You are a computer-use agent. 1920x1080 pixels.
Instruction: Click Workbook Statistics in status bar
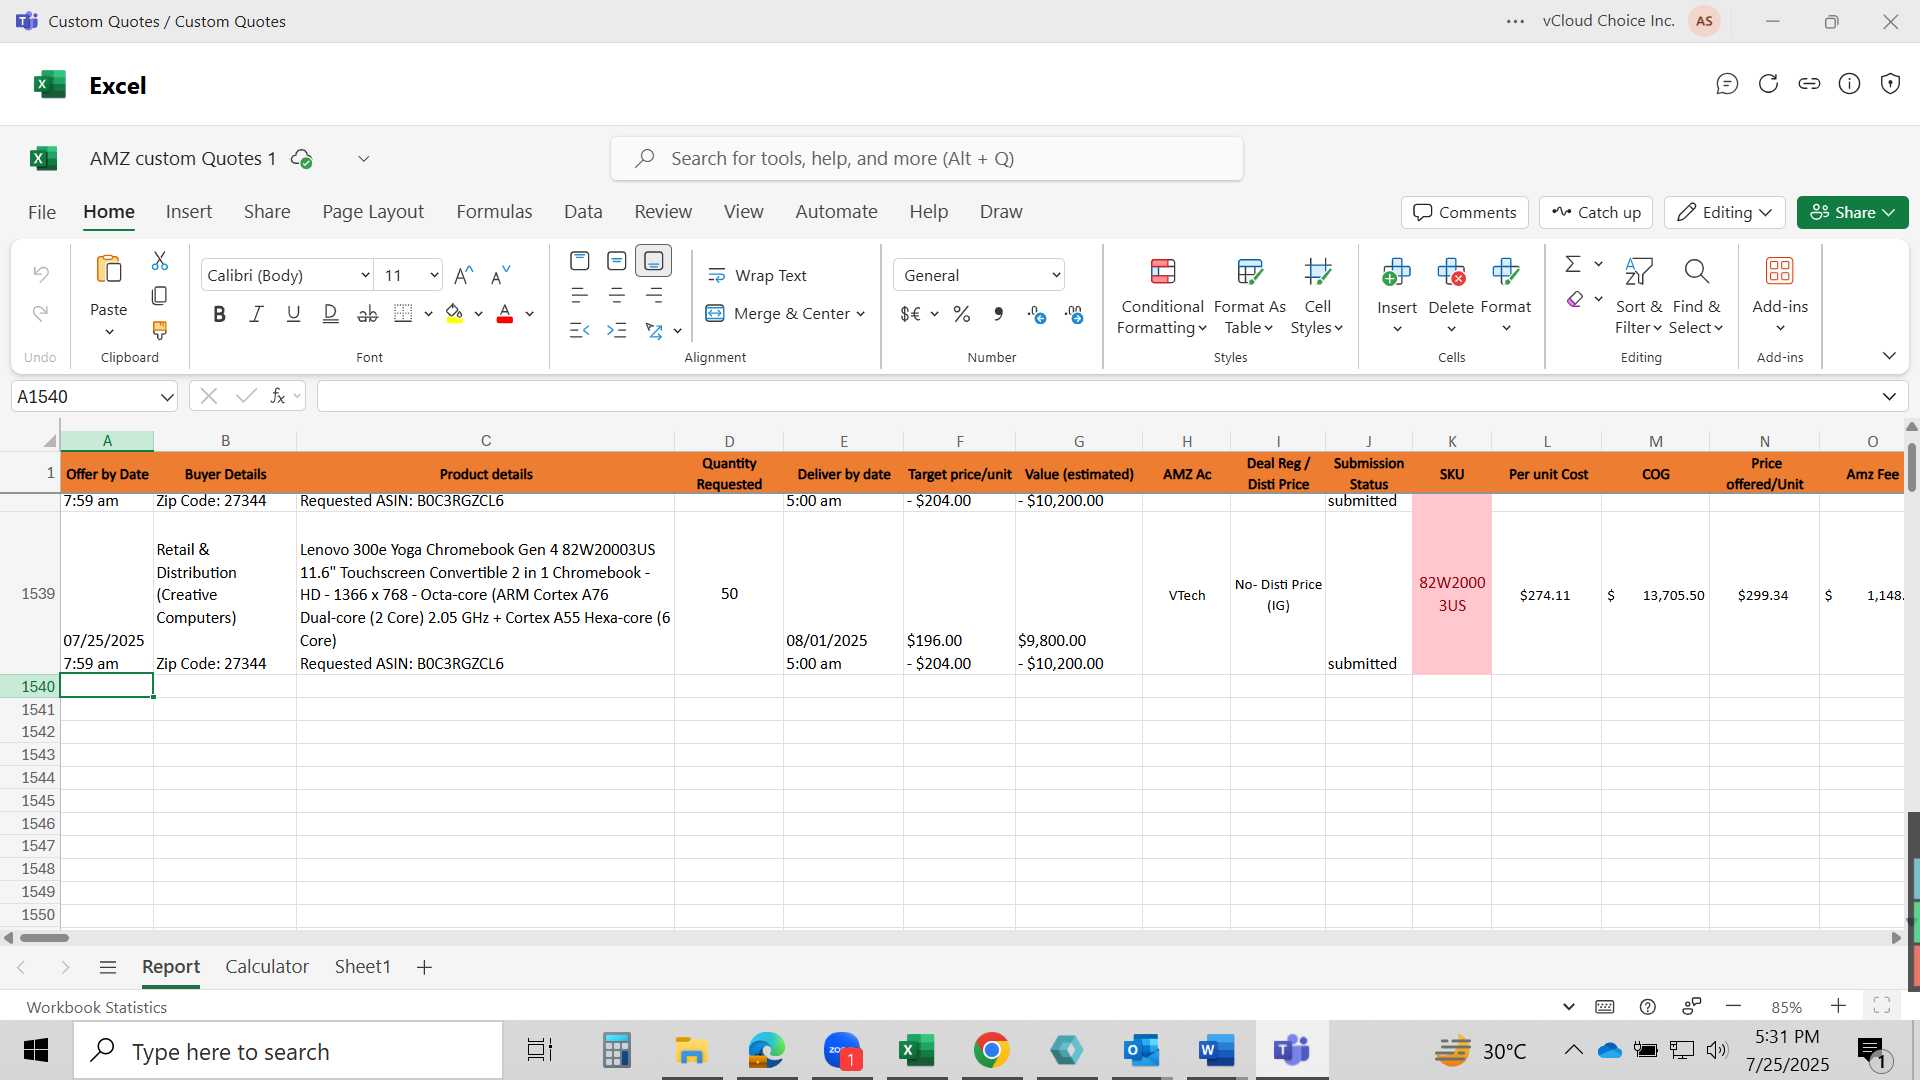tap(96, 1007)
